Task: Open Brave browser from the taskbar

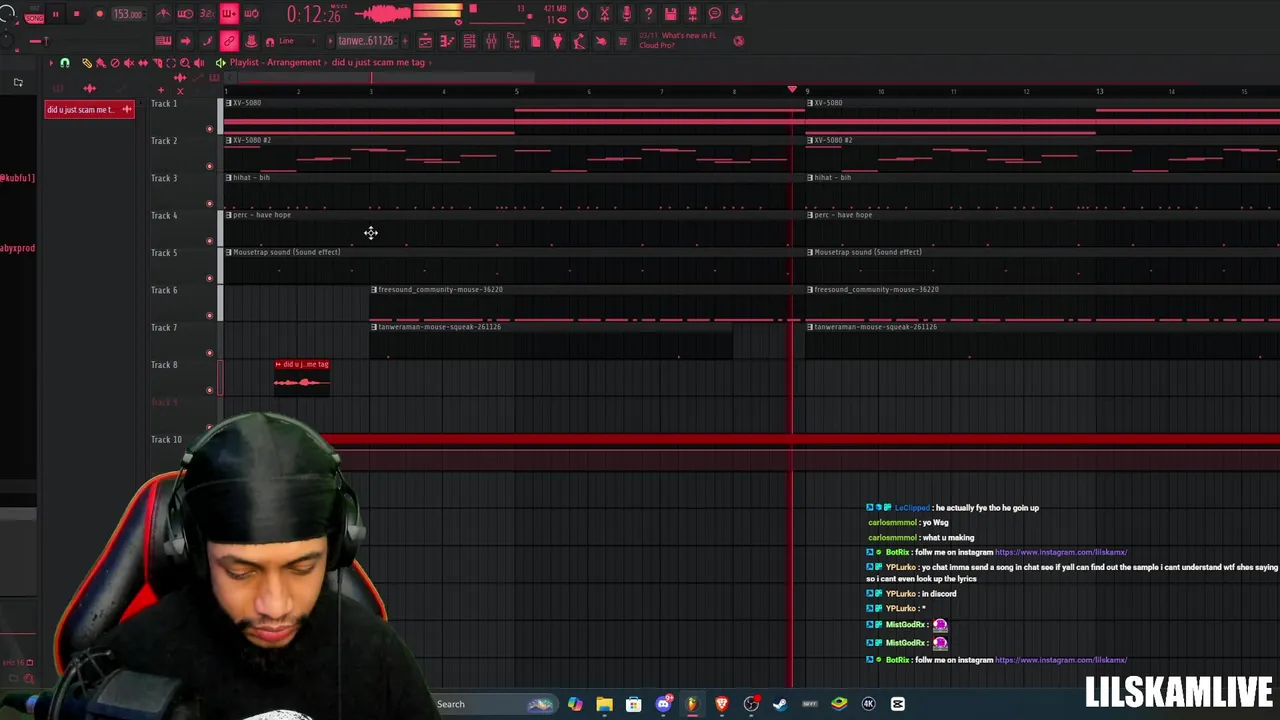Action: (722, 704)
